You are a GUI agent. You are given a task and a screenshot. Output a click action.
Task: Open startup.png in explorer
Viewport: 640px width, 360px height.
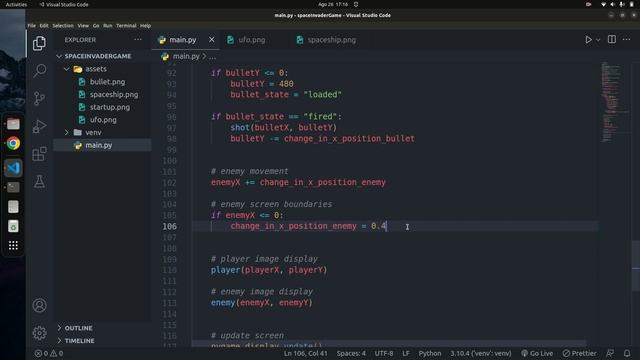click(x=110, y=107)
